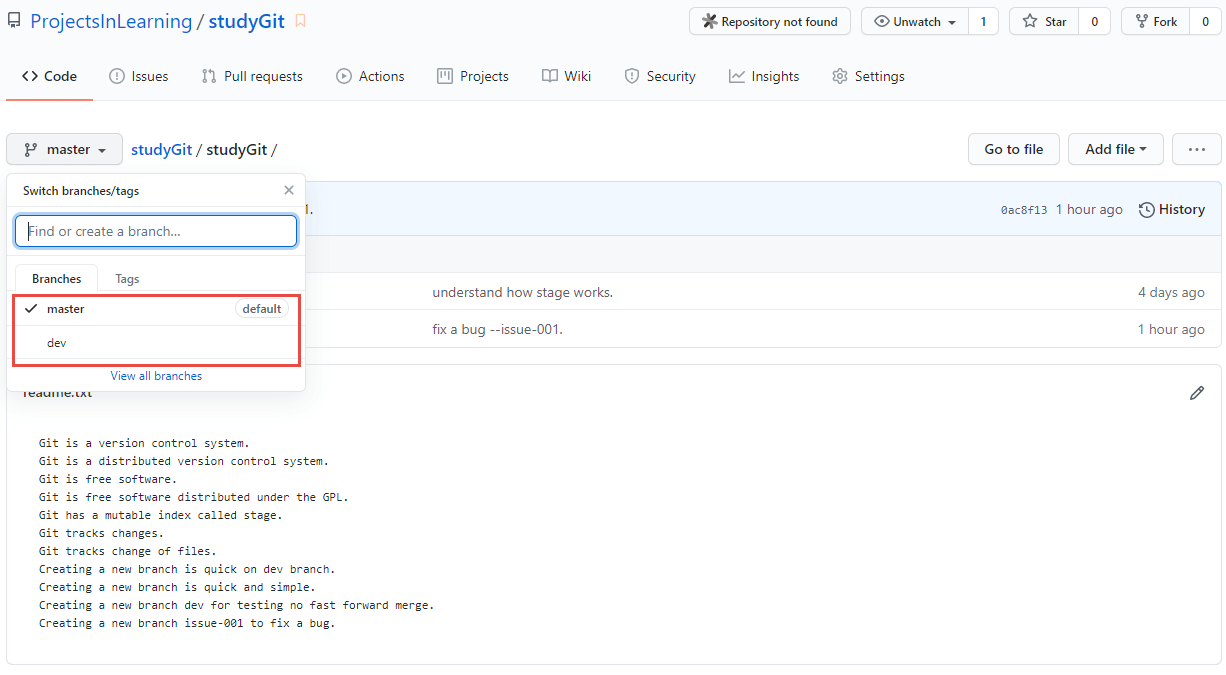Image resolution: width=1226 pixels, height=675 pixels.
Task: Select the master branch entry
Action: click(156, 309)
